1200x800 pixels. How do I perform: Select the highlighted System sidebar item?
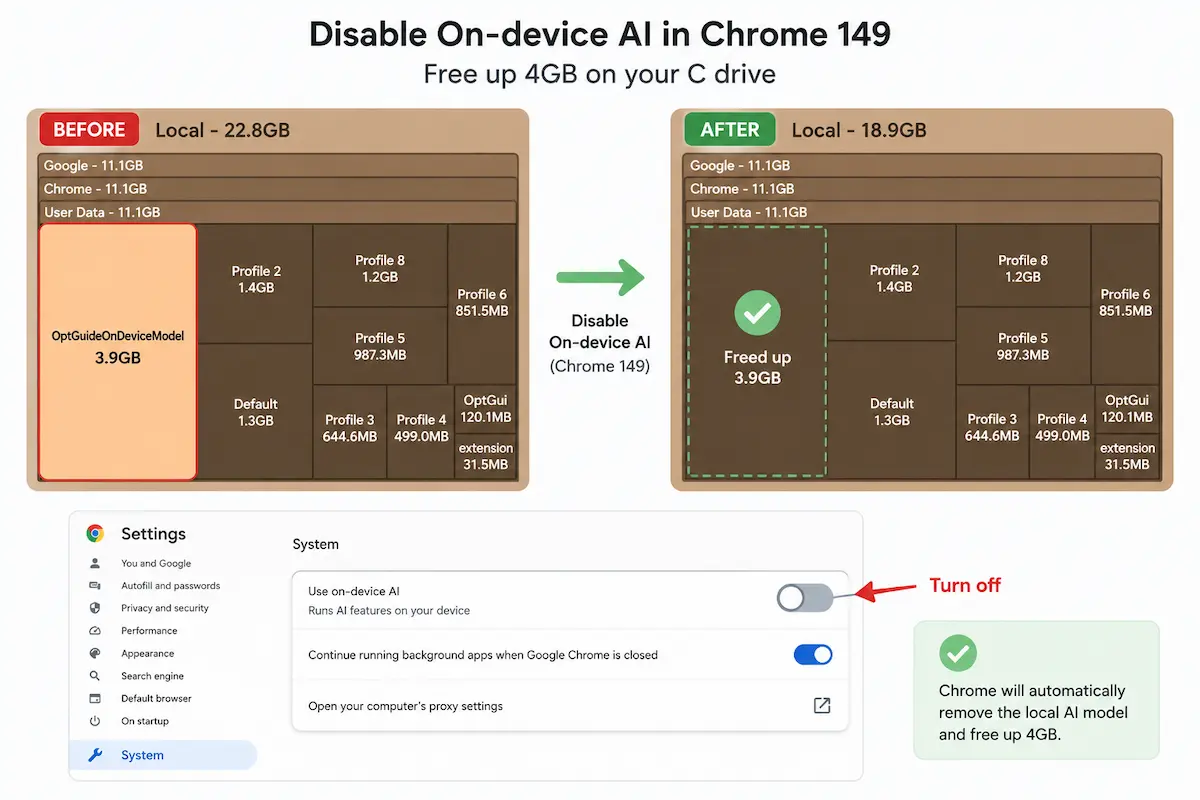tap(163, 755)
